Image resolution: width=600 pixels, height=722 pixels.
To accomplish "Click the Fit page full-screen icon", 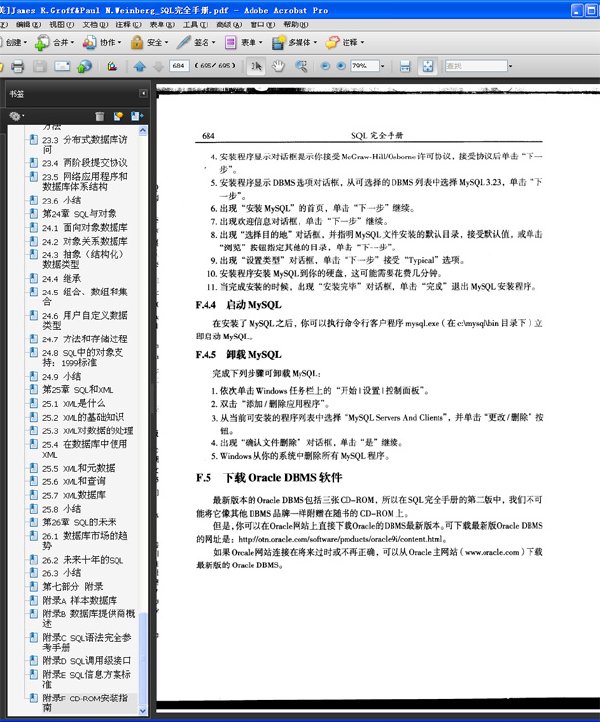I will point(428,66).
